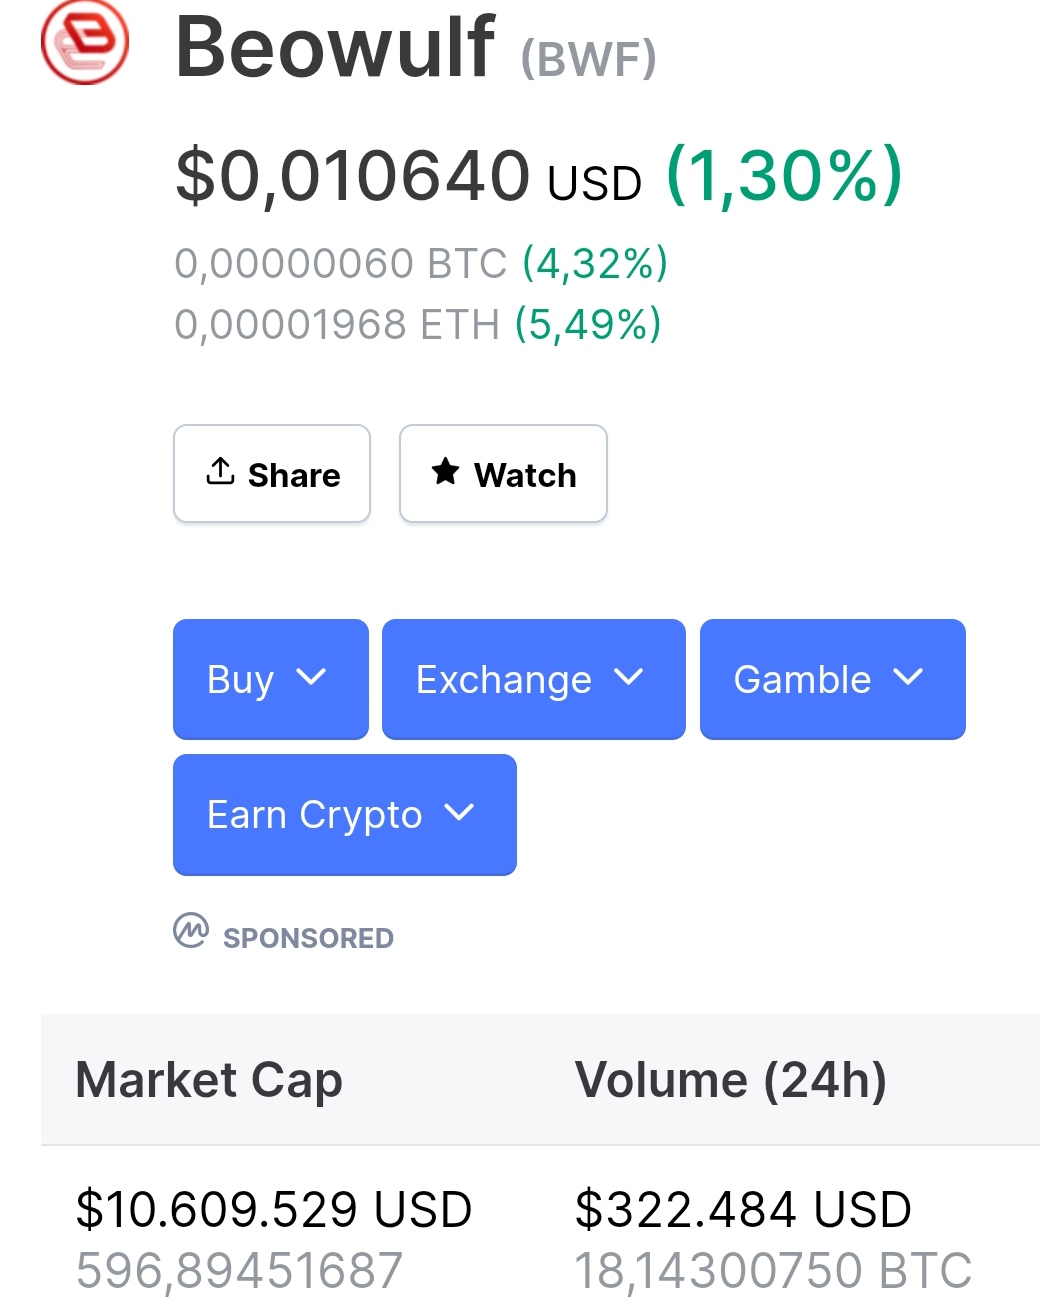The image size is (1044, 1303).
Task: Select the Market Cap column header
Action: click(209, 1080)
